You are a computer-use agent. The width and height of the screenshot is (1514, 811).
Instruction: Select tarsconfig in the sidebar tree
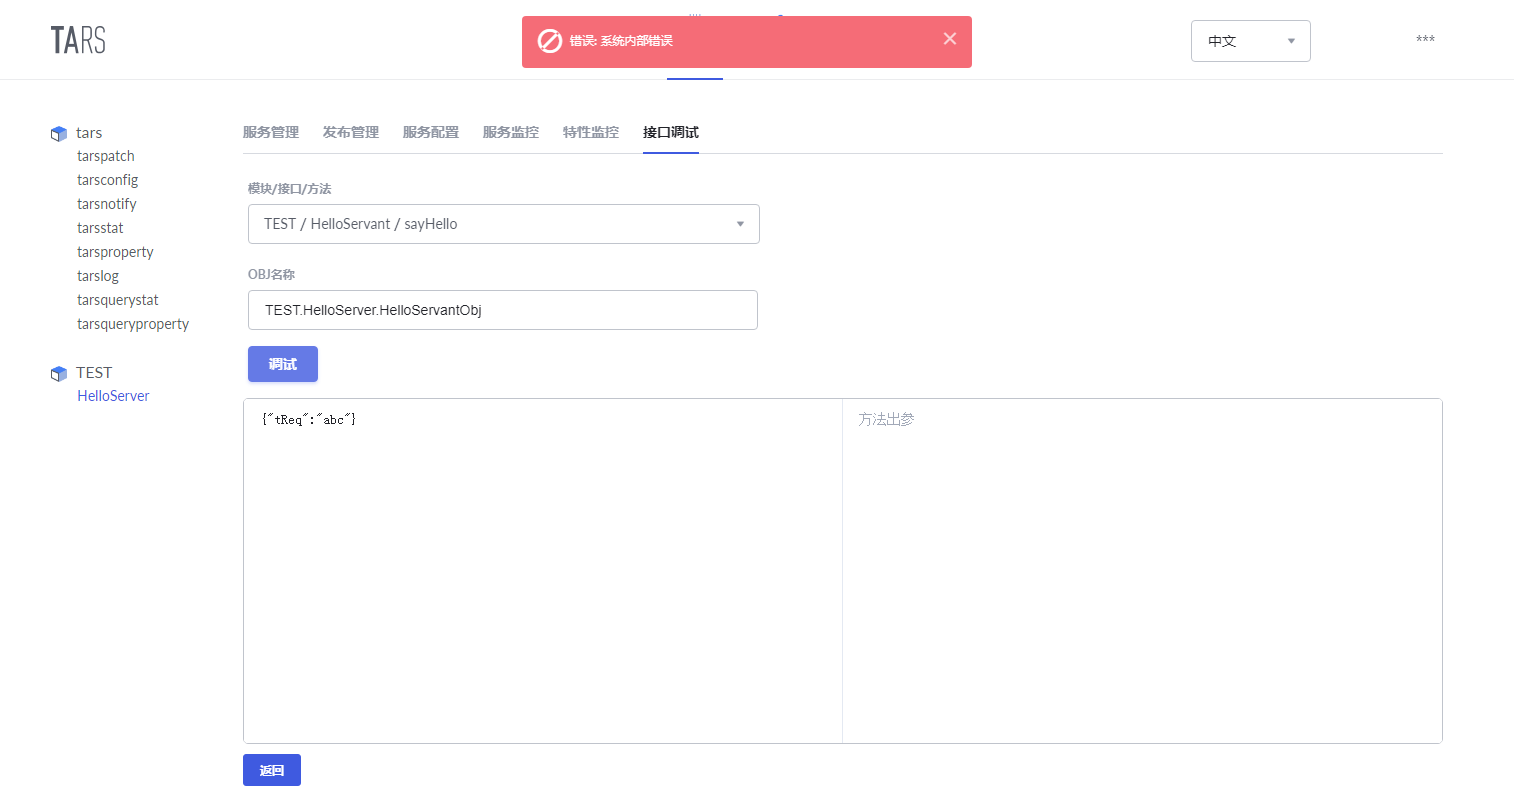pyautogui.click(x=107, y=179)
